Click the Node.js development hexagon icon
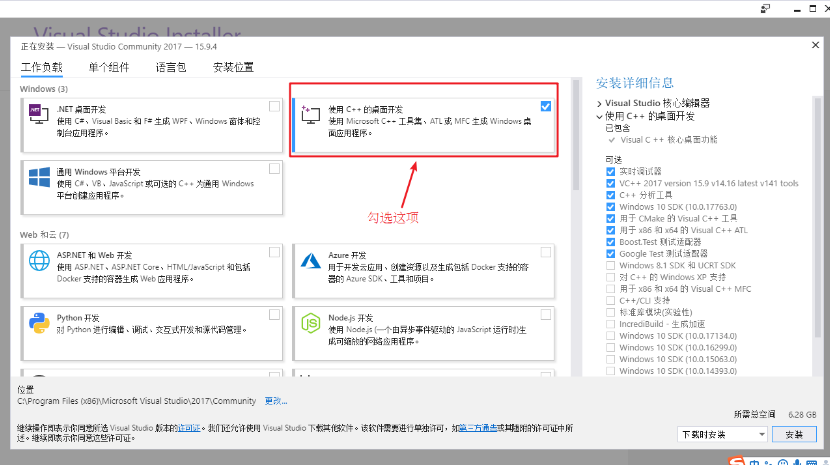This screenshot has height=465, width=830. pyautogui.click(x=311, y=323)
